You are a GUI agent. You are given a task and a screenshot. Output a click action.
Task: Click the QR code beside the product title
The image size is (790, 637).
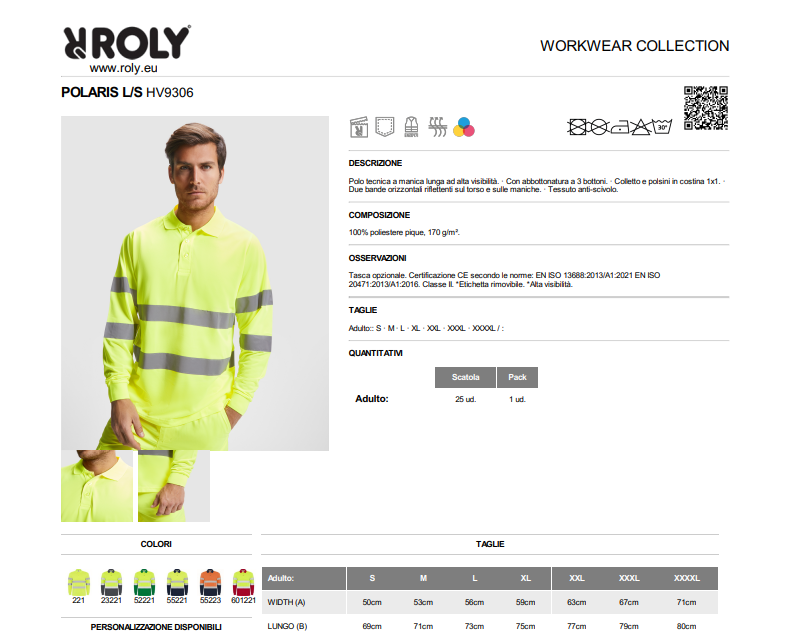[706, 108]
